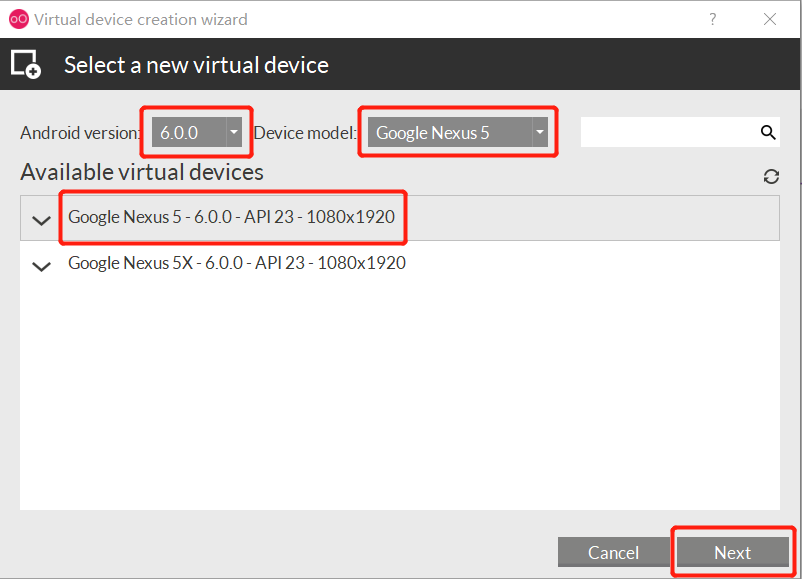Click the Cancel button
This screenshot has height=579, width=802.
point(613,552)
